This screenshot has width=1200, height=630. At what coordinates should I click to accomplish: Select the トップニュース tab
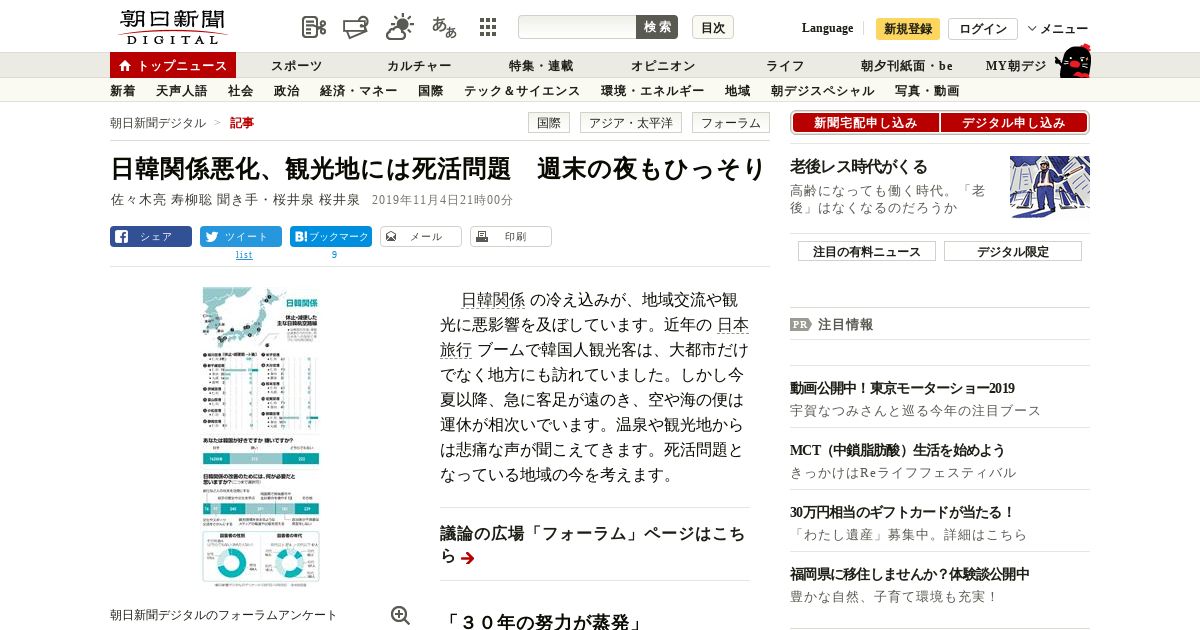pos(173,65)
